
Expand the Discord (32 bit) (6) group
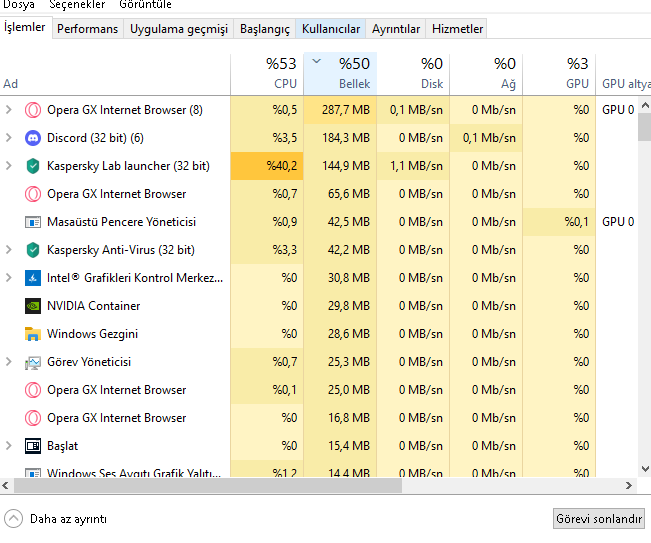tap(8, 138)
